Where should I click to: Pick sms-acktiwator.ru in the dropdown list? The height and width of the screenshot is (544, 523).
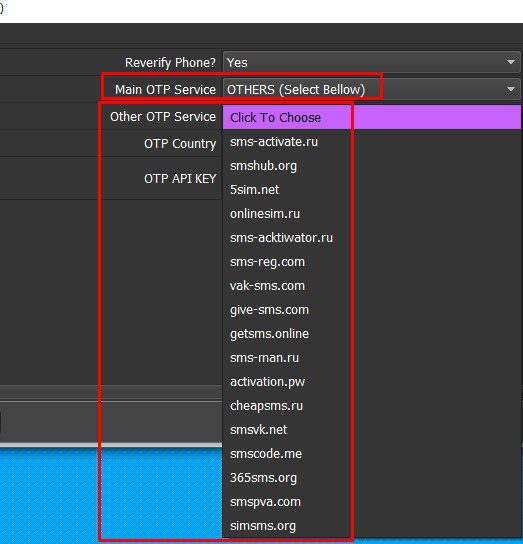pos(372,237)
